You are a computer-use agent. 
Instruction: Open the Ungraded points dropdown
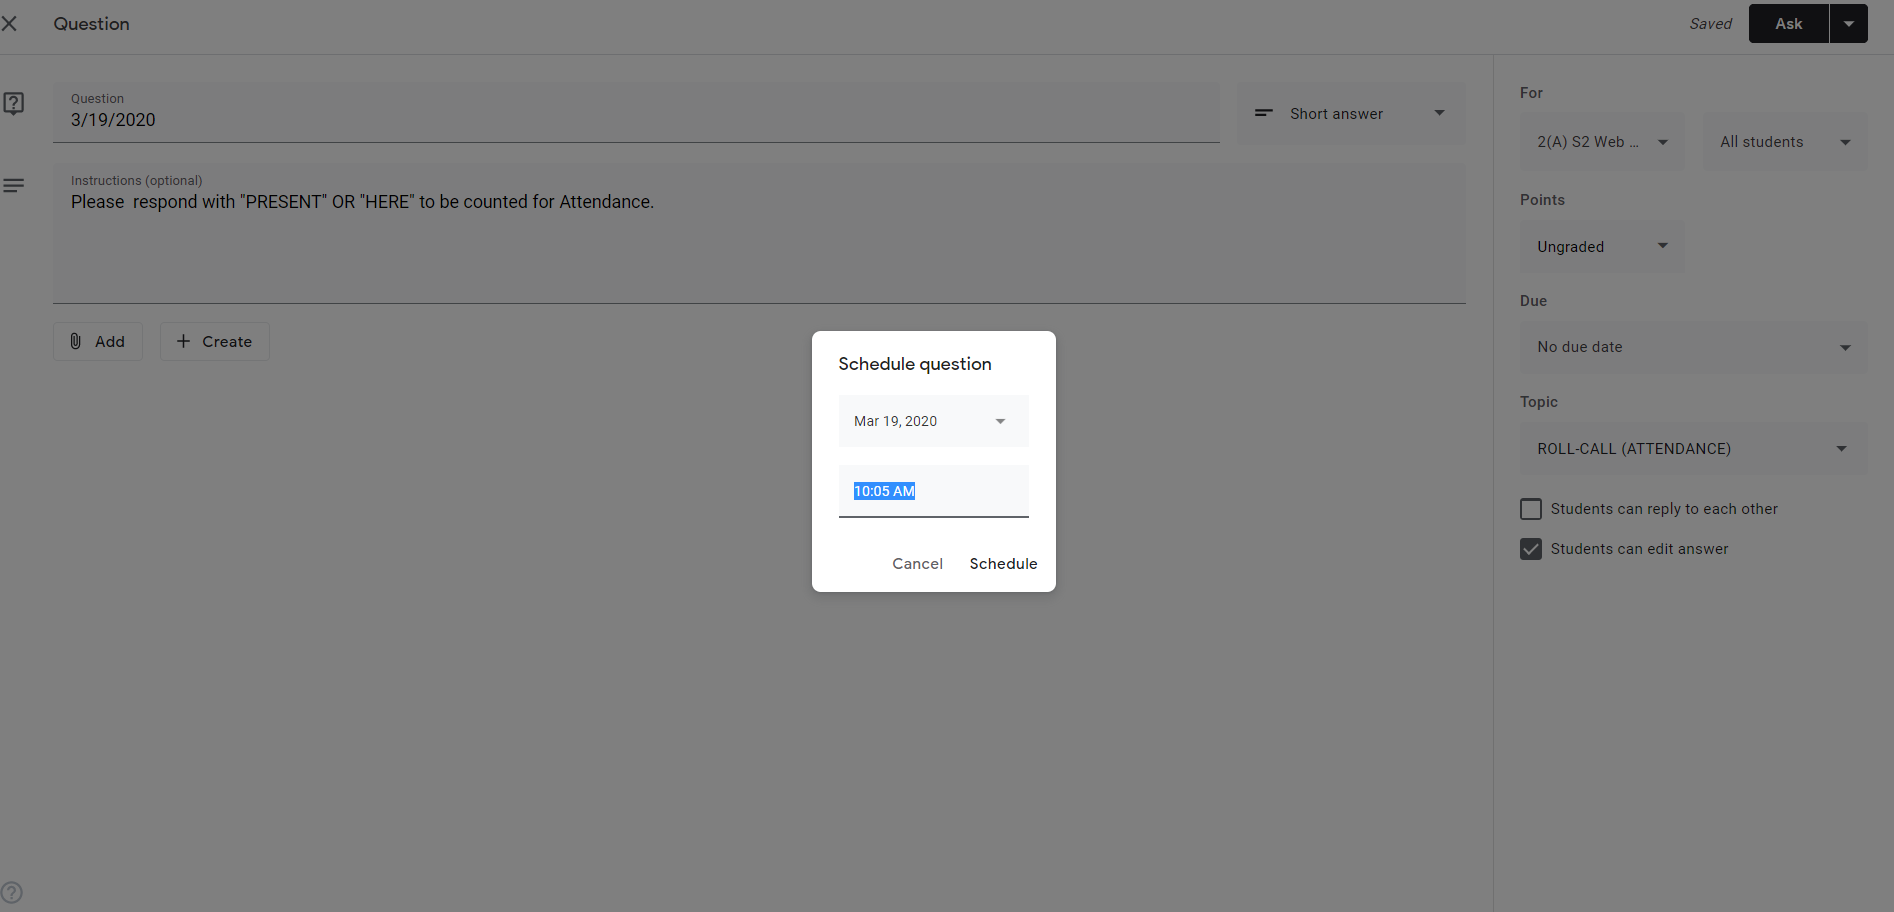(1601, 247)
